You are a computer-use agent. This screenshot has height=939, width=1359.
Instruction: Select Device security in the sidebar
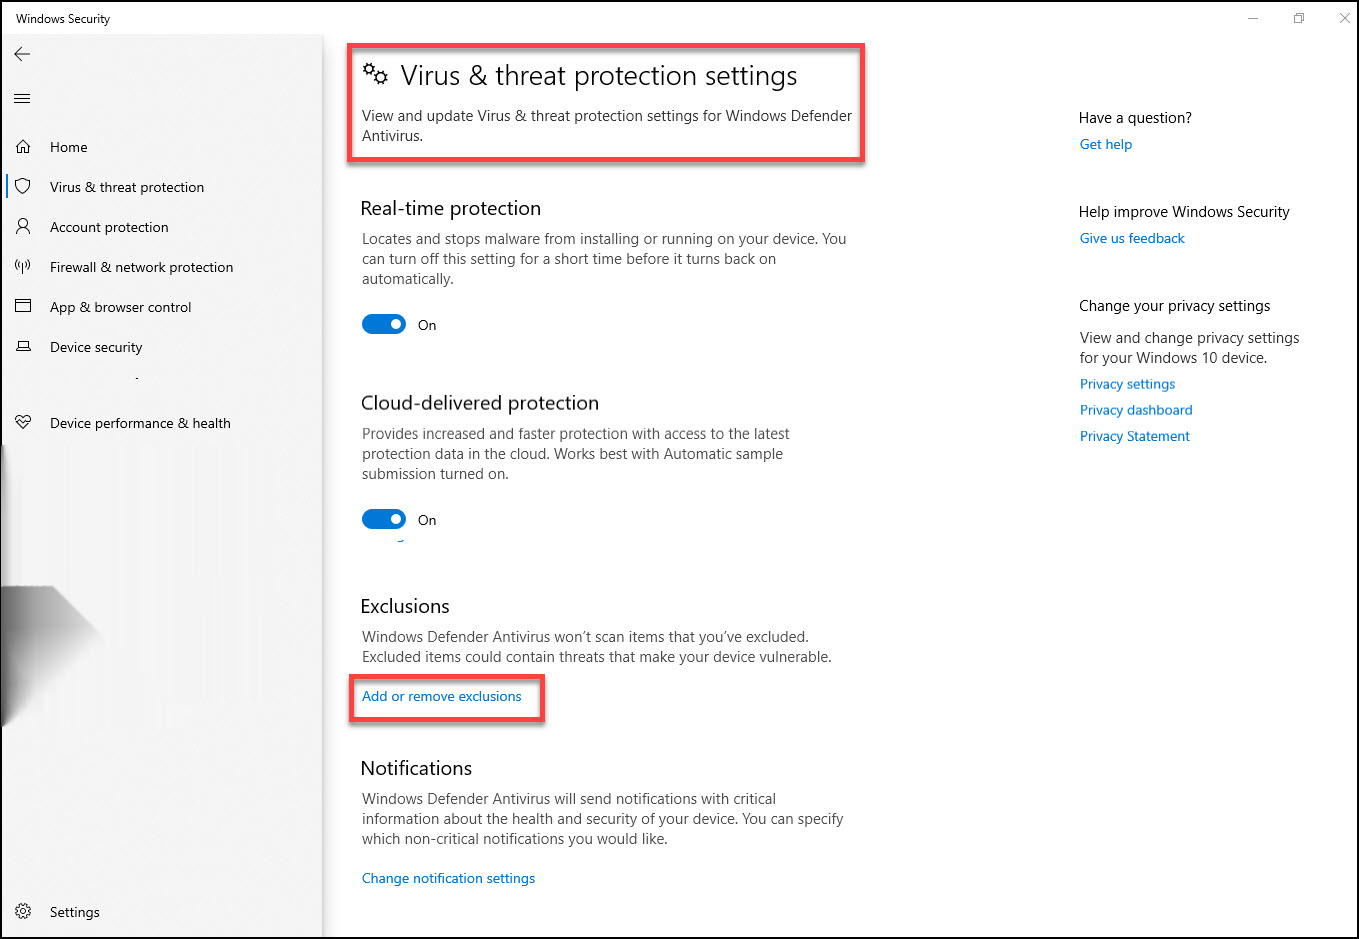coord(95,347)
